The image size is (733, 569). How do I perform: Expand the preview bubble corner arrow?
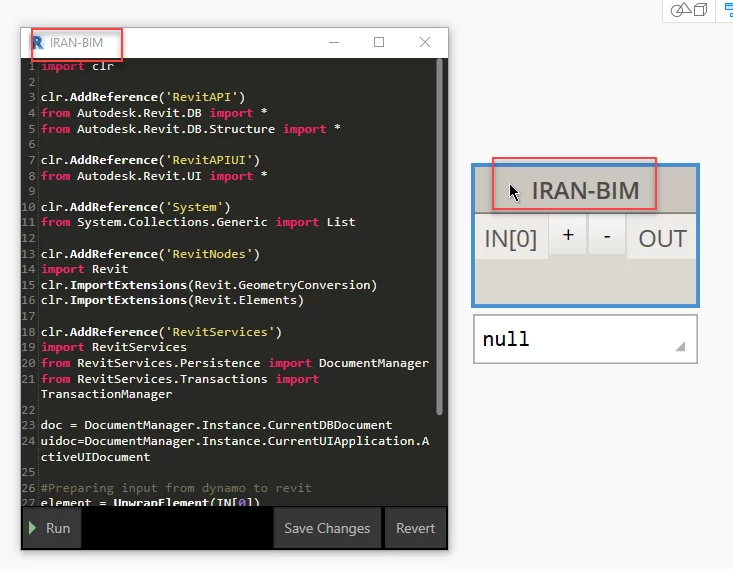tap(681, 347)
